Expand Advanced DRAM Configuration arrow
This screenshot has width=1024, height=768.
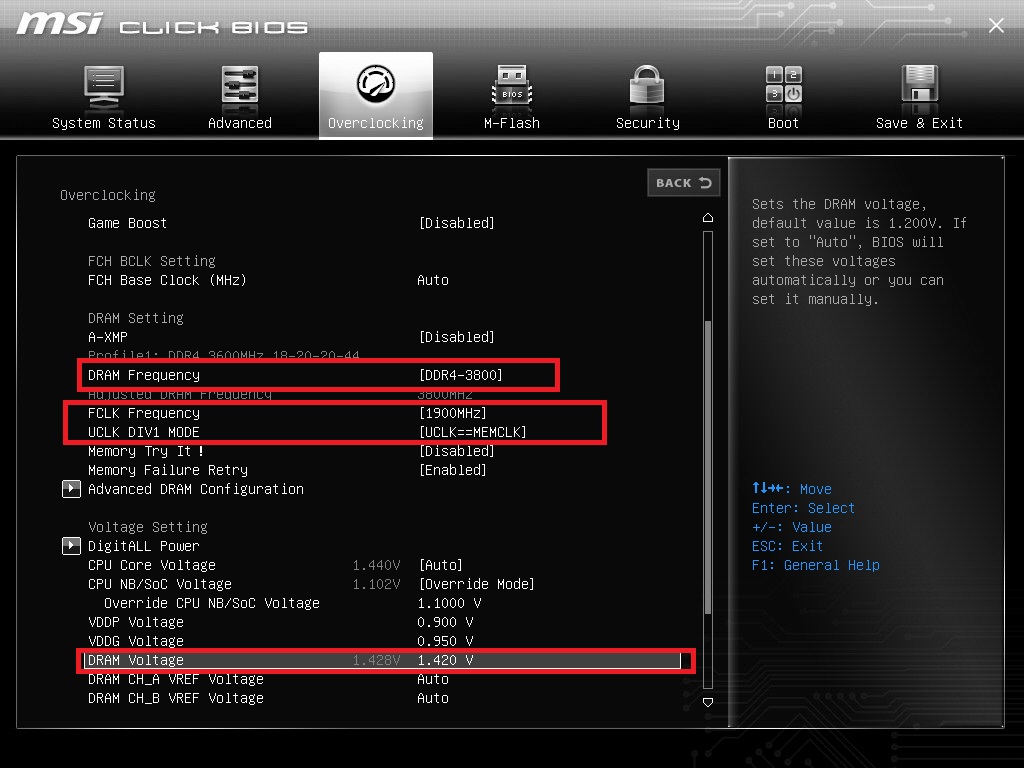point(71,489)
